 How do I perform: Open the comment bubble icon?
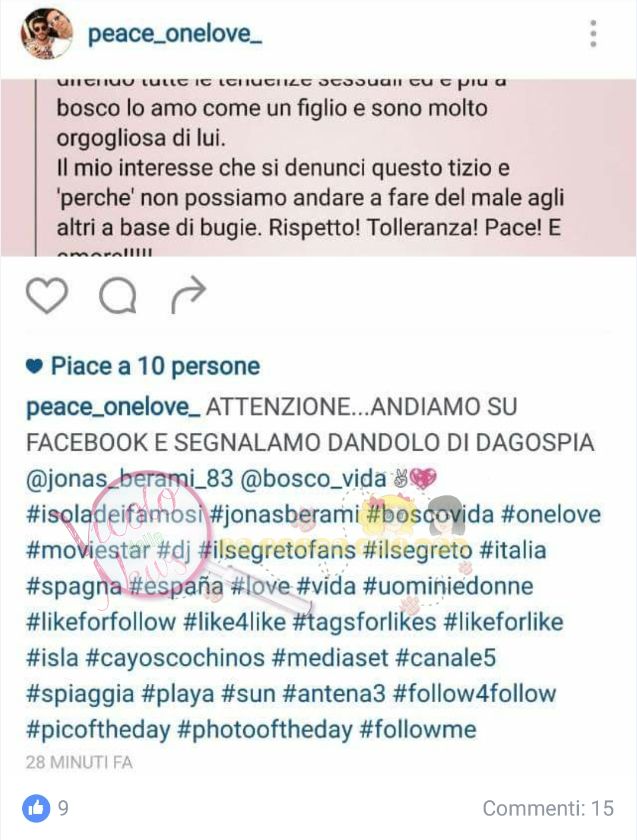pos(118,295)
